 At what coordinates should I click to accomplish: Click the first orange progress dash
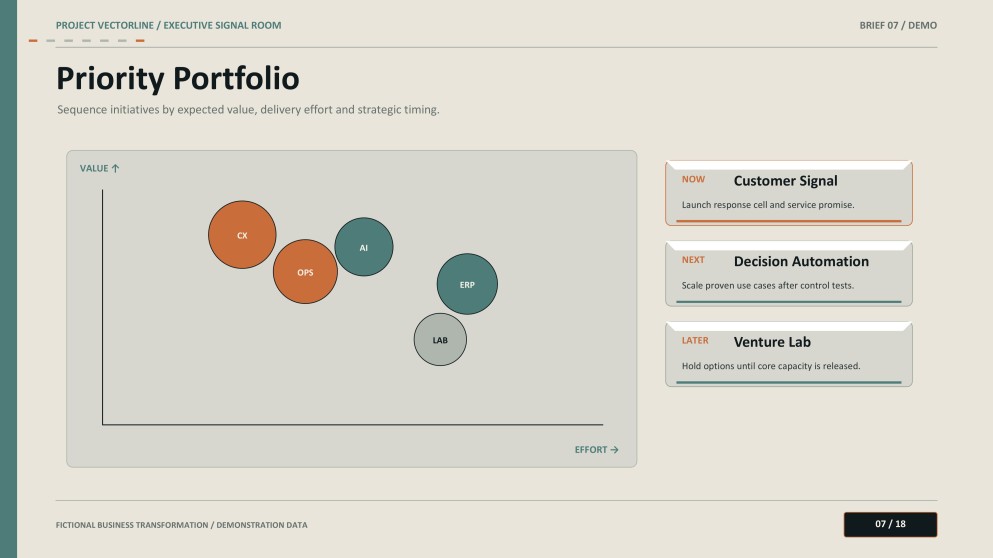33,41
